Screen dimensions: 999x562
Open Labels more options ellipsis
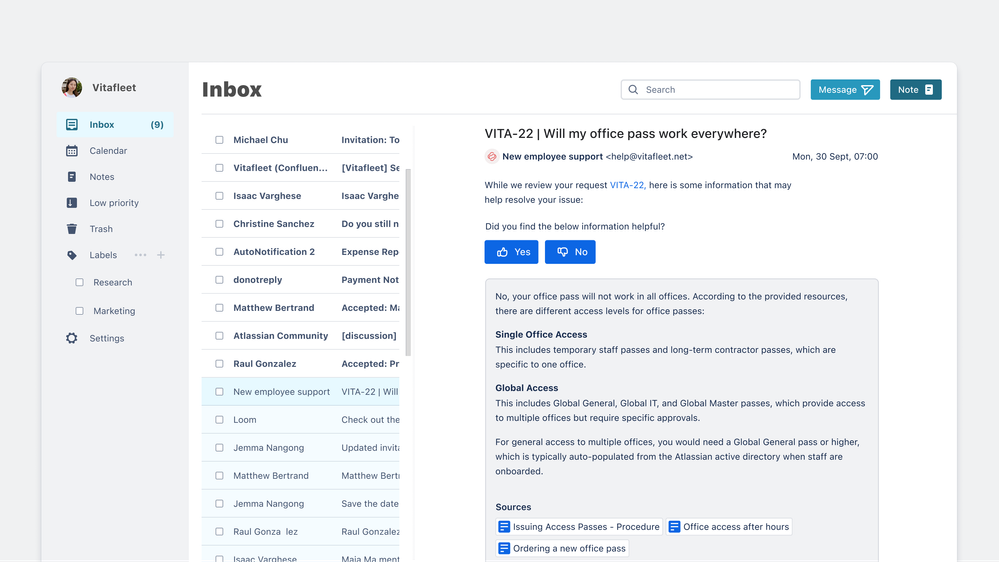tap(140, 255)
